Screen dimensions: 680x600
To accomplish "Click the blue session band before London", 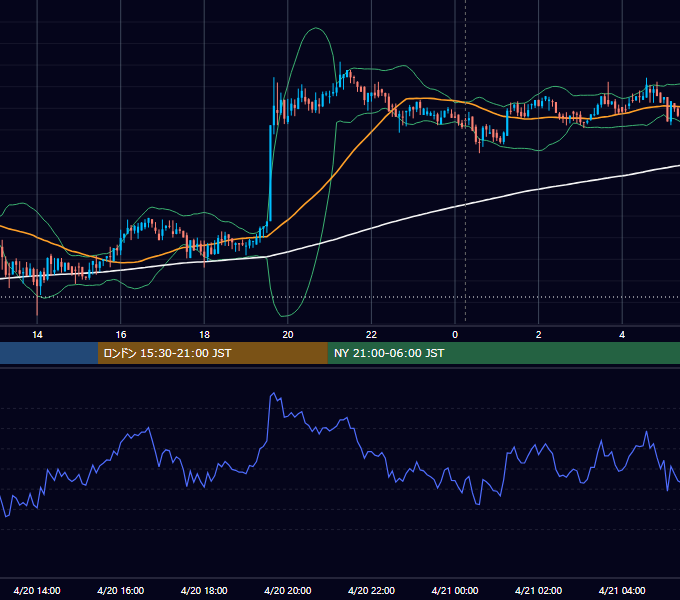I will coord(49,353).
